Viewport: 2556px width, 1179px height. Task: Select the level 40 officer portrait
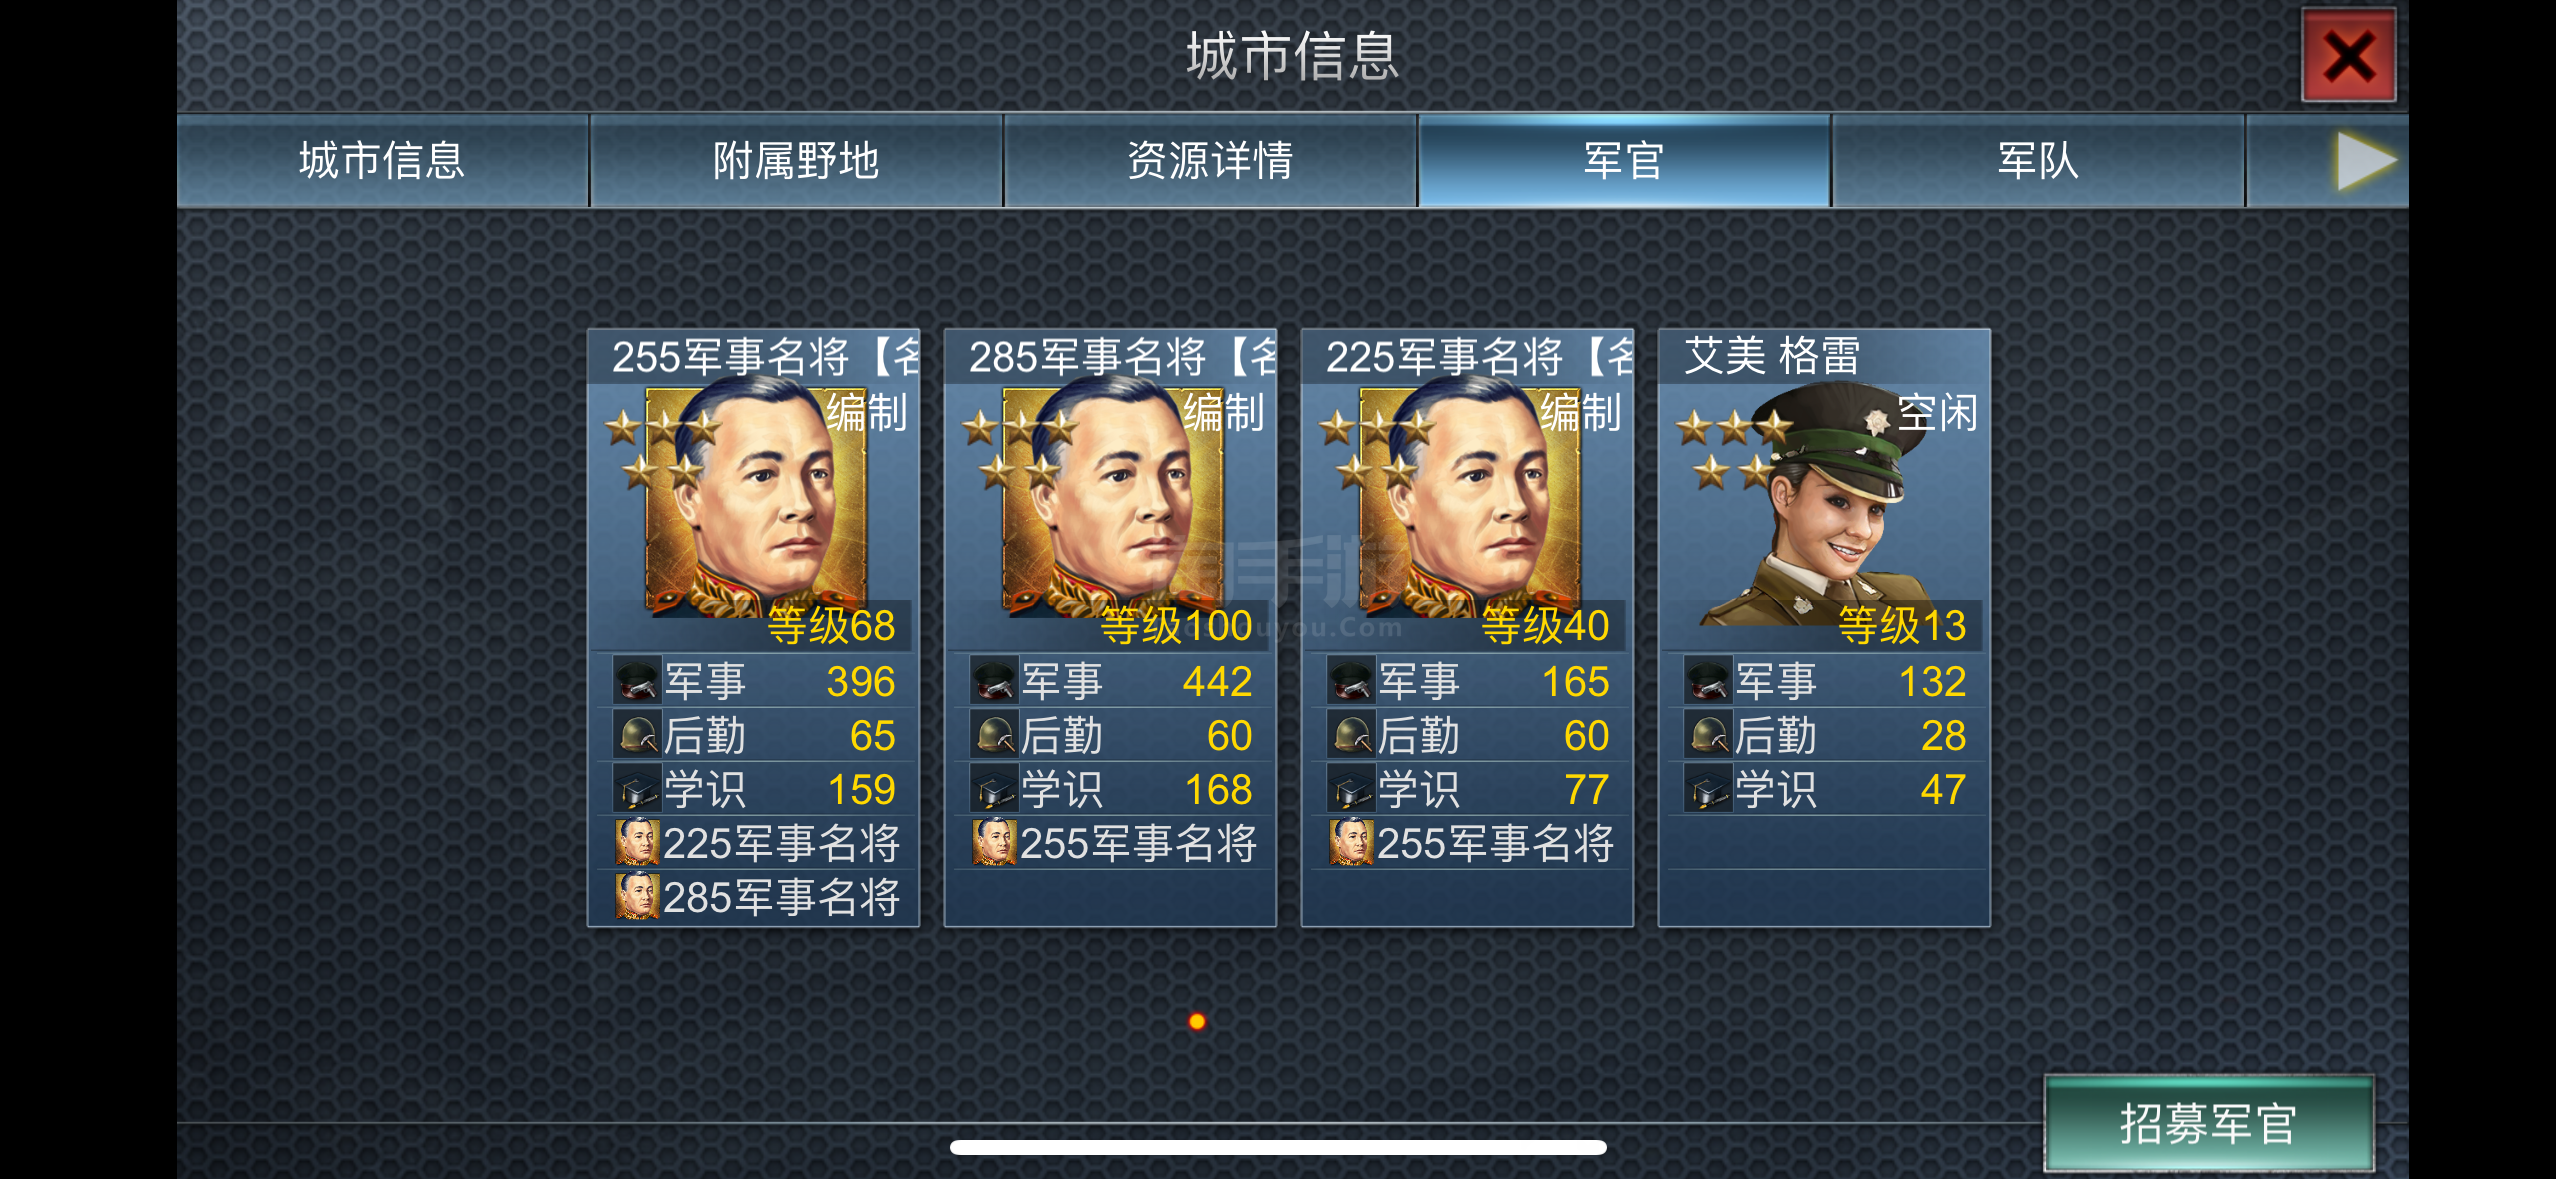[1470, 502]
